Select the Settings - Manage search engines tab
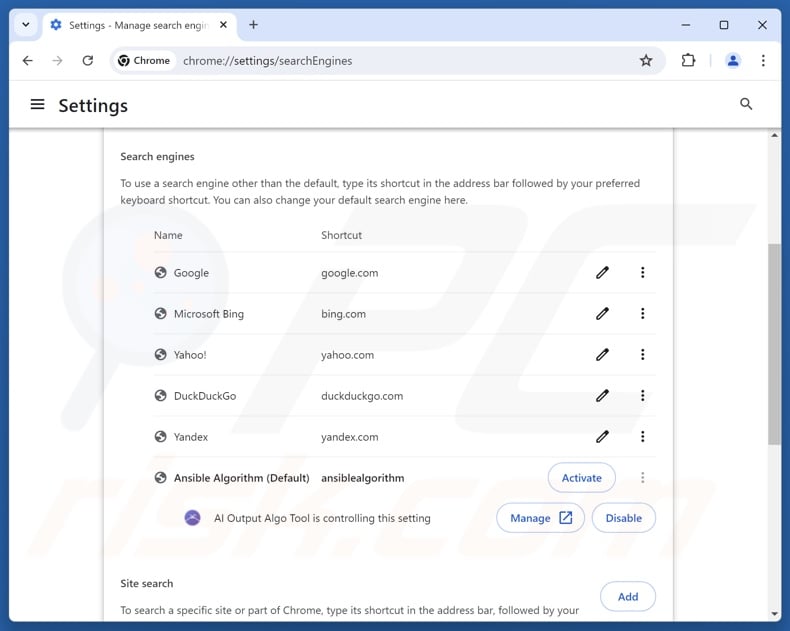790x631 pixels. [140, 25]
